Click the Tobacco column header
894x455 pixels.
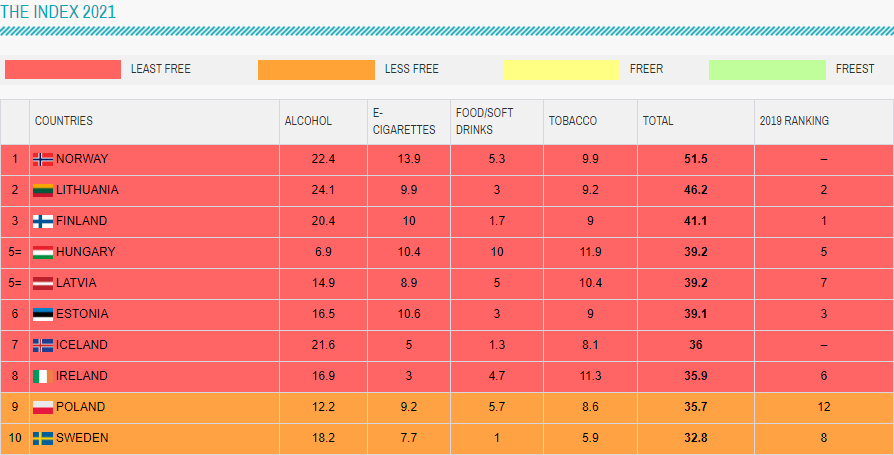(573, 121)
